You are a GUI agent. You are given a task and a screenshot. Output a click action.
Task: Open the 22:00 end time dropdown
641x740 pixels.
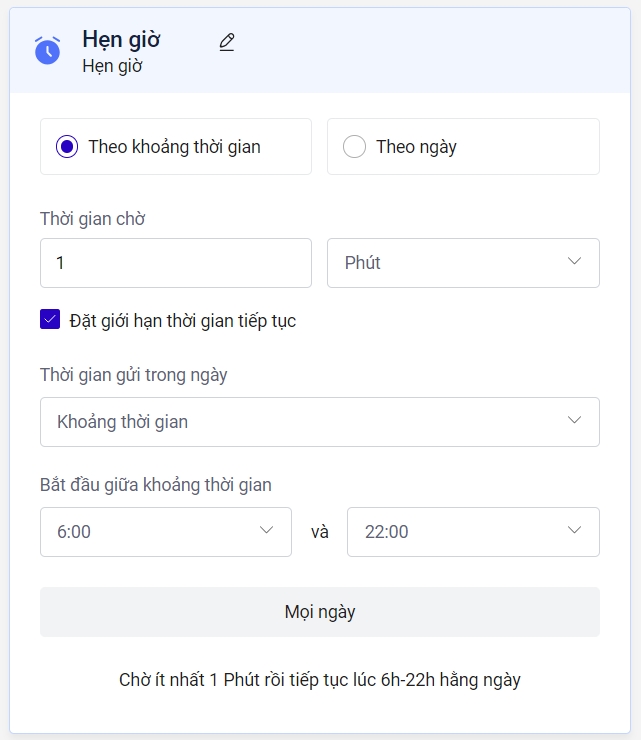pos(473,531)
